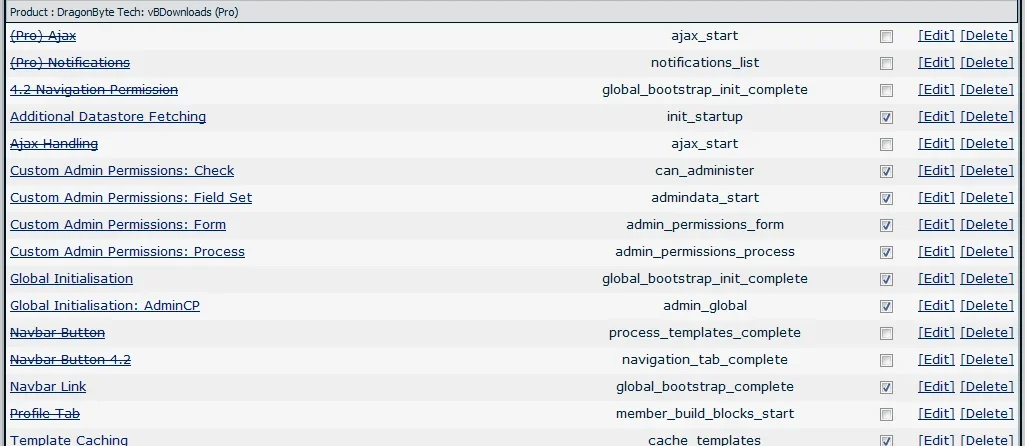Delete the (Pro) Ajax plugin
Screen dimensions: 1025x446
[987, 36]
